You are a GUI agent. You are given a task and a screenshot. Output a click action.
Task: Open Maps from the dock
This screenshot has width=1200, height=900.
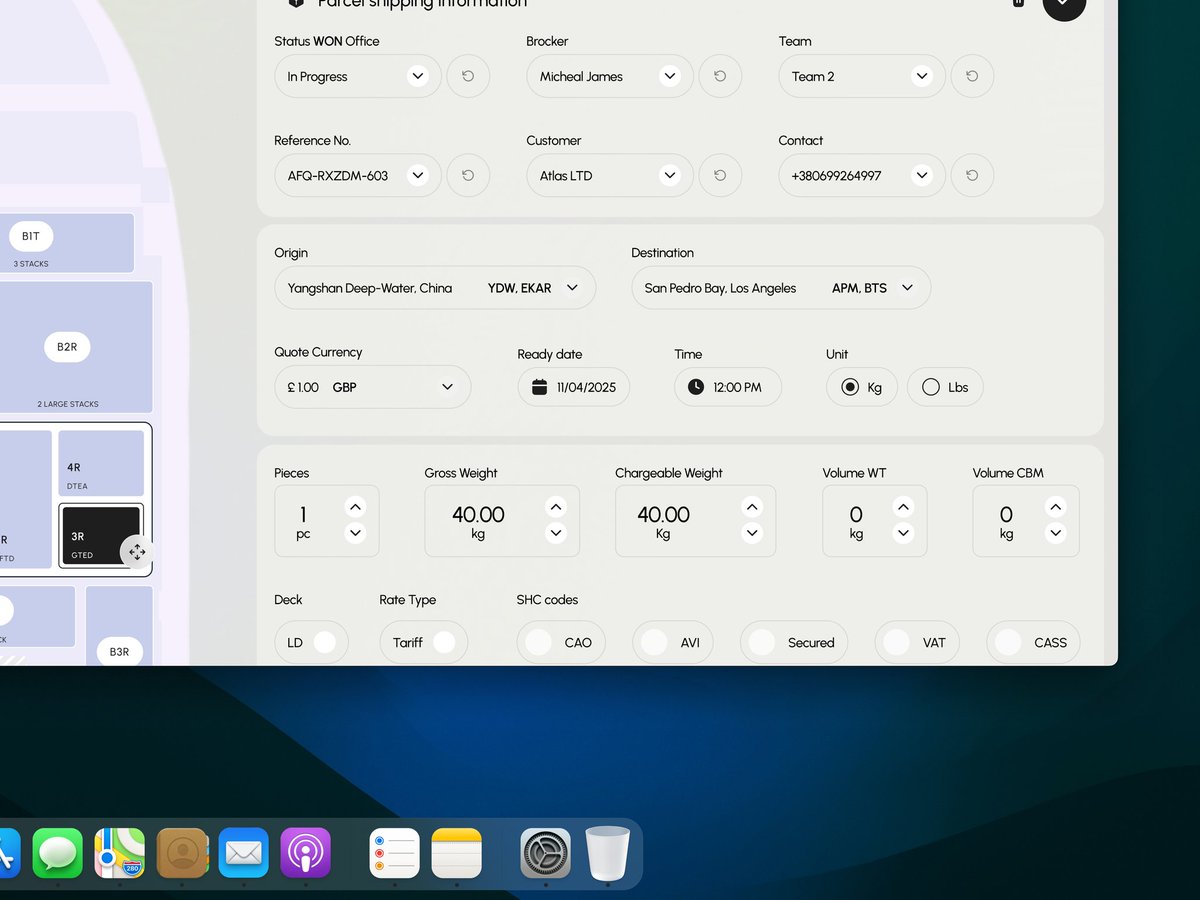pos(119,853)
